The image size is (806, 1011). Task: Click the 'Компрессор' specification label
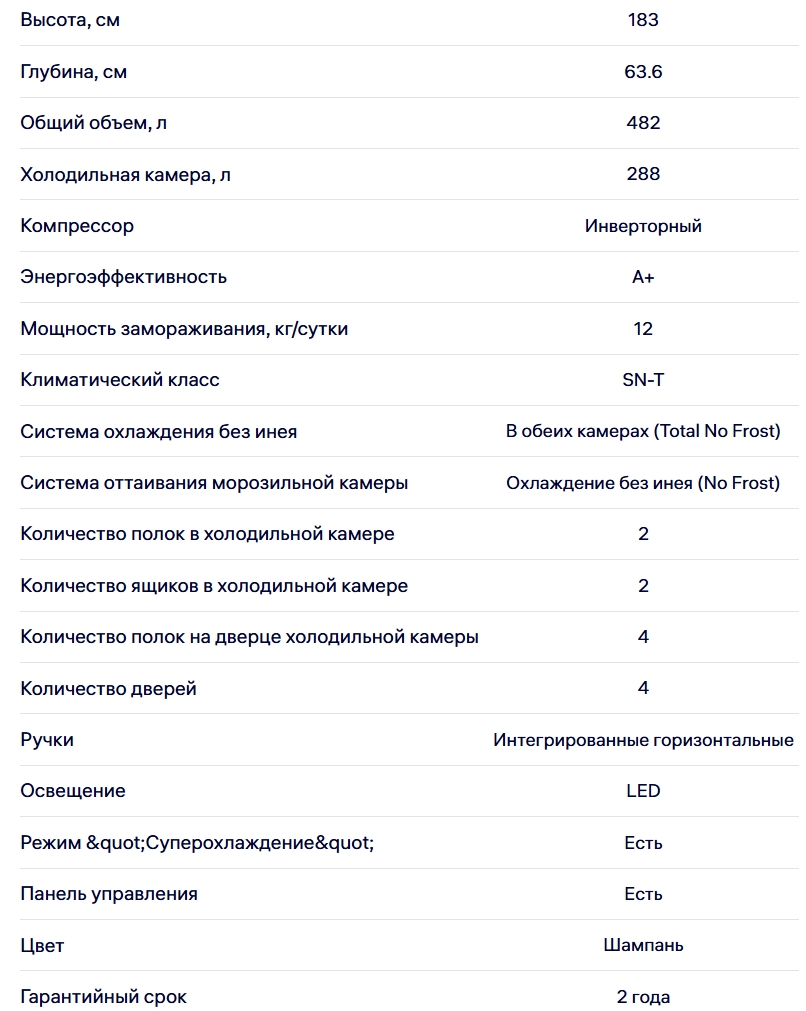click(77, 226)
